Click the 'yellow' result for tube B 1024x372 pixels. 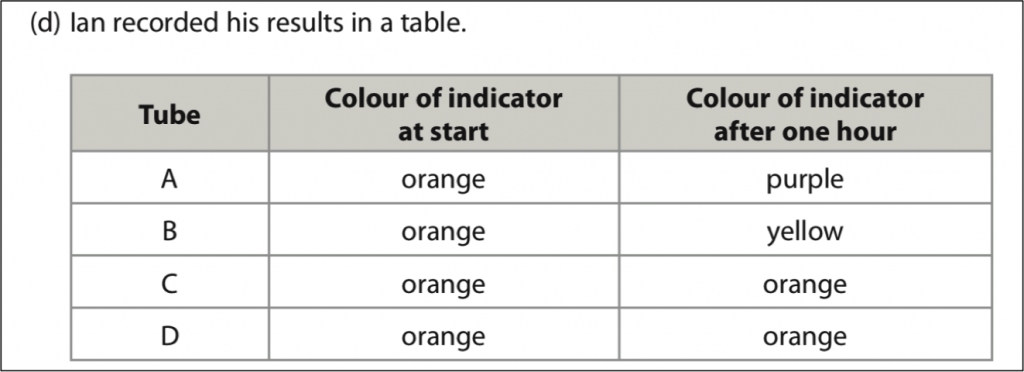tap(805, 232)
